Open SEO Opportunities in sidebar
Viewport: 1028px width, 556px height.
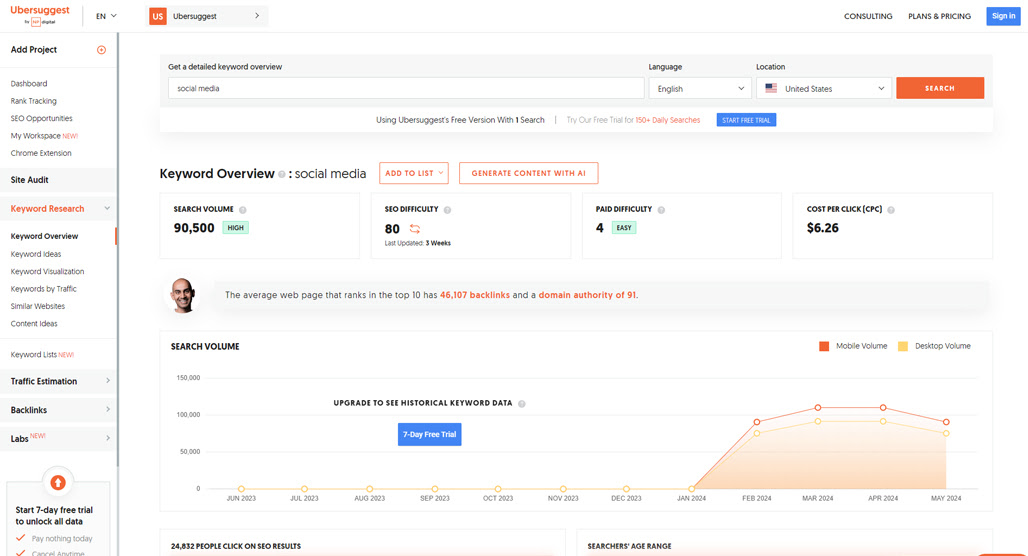[41, 119]
